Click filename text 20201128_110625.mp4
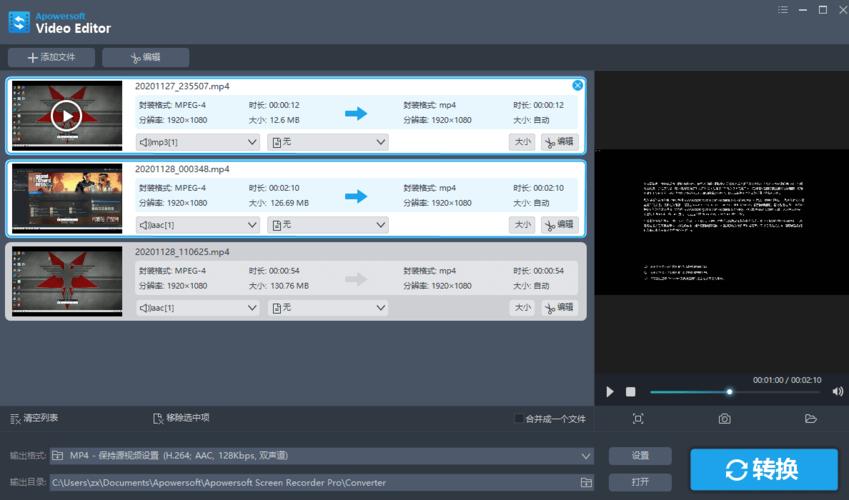849x500 pixels. [182, 252]
